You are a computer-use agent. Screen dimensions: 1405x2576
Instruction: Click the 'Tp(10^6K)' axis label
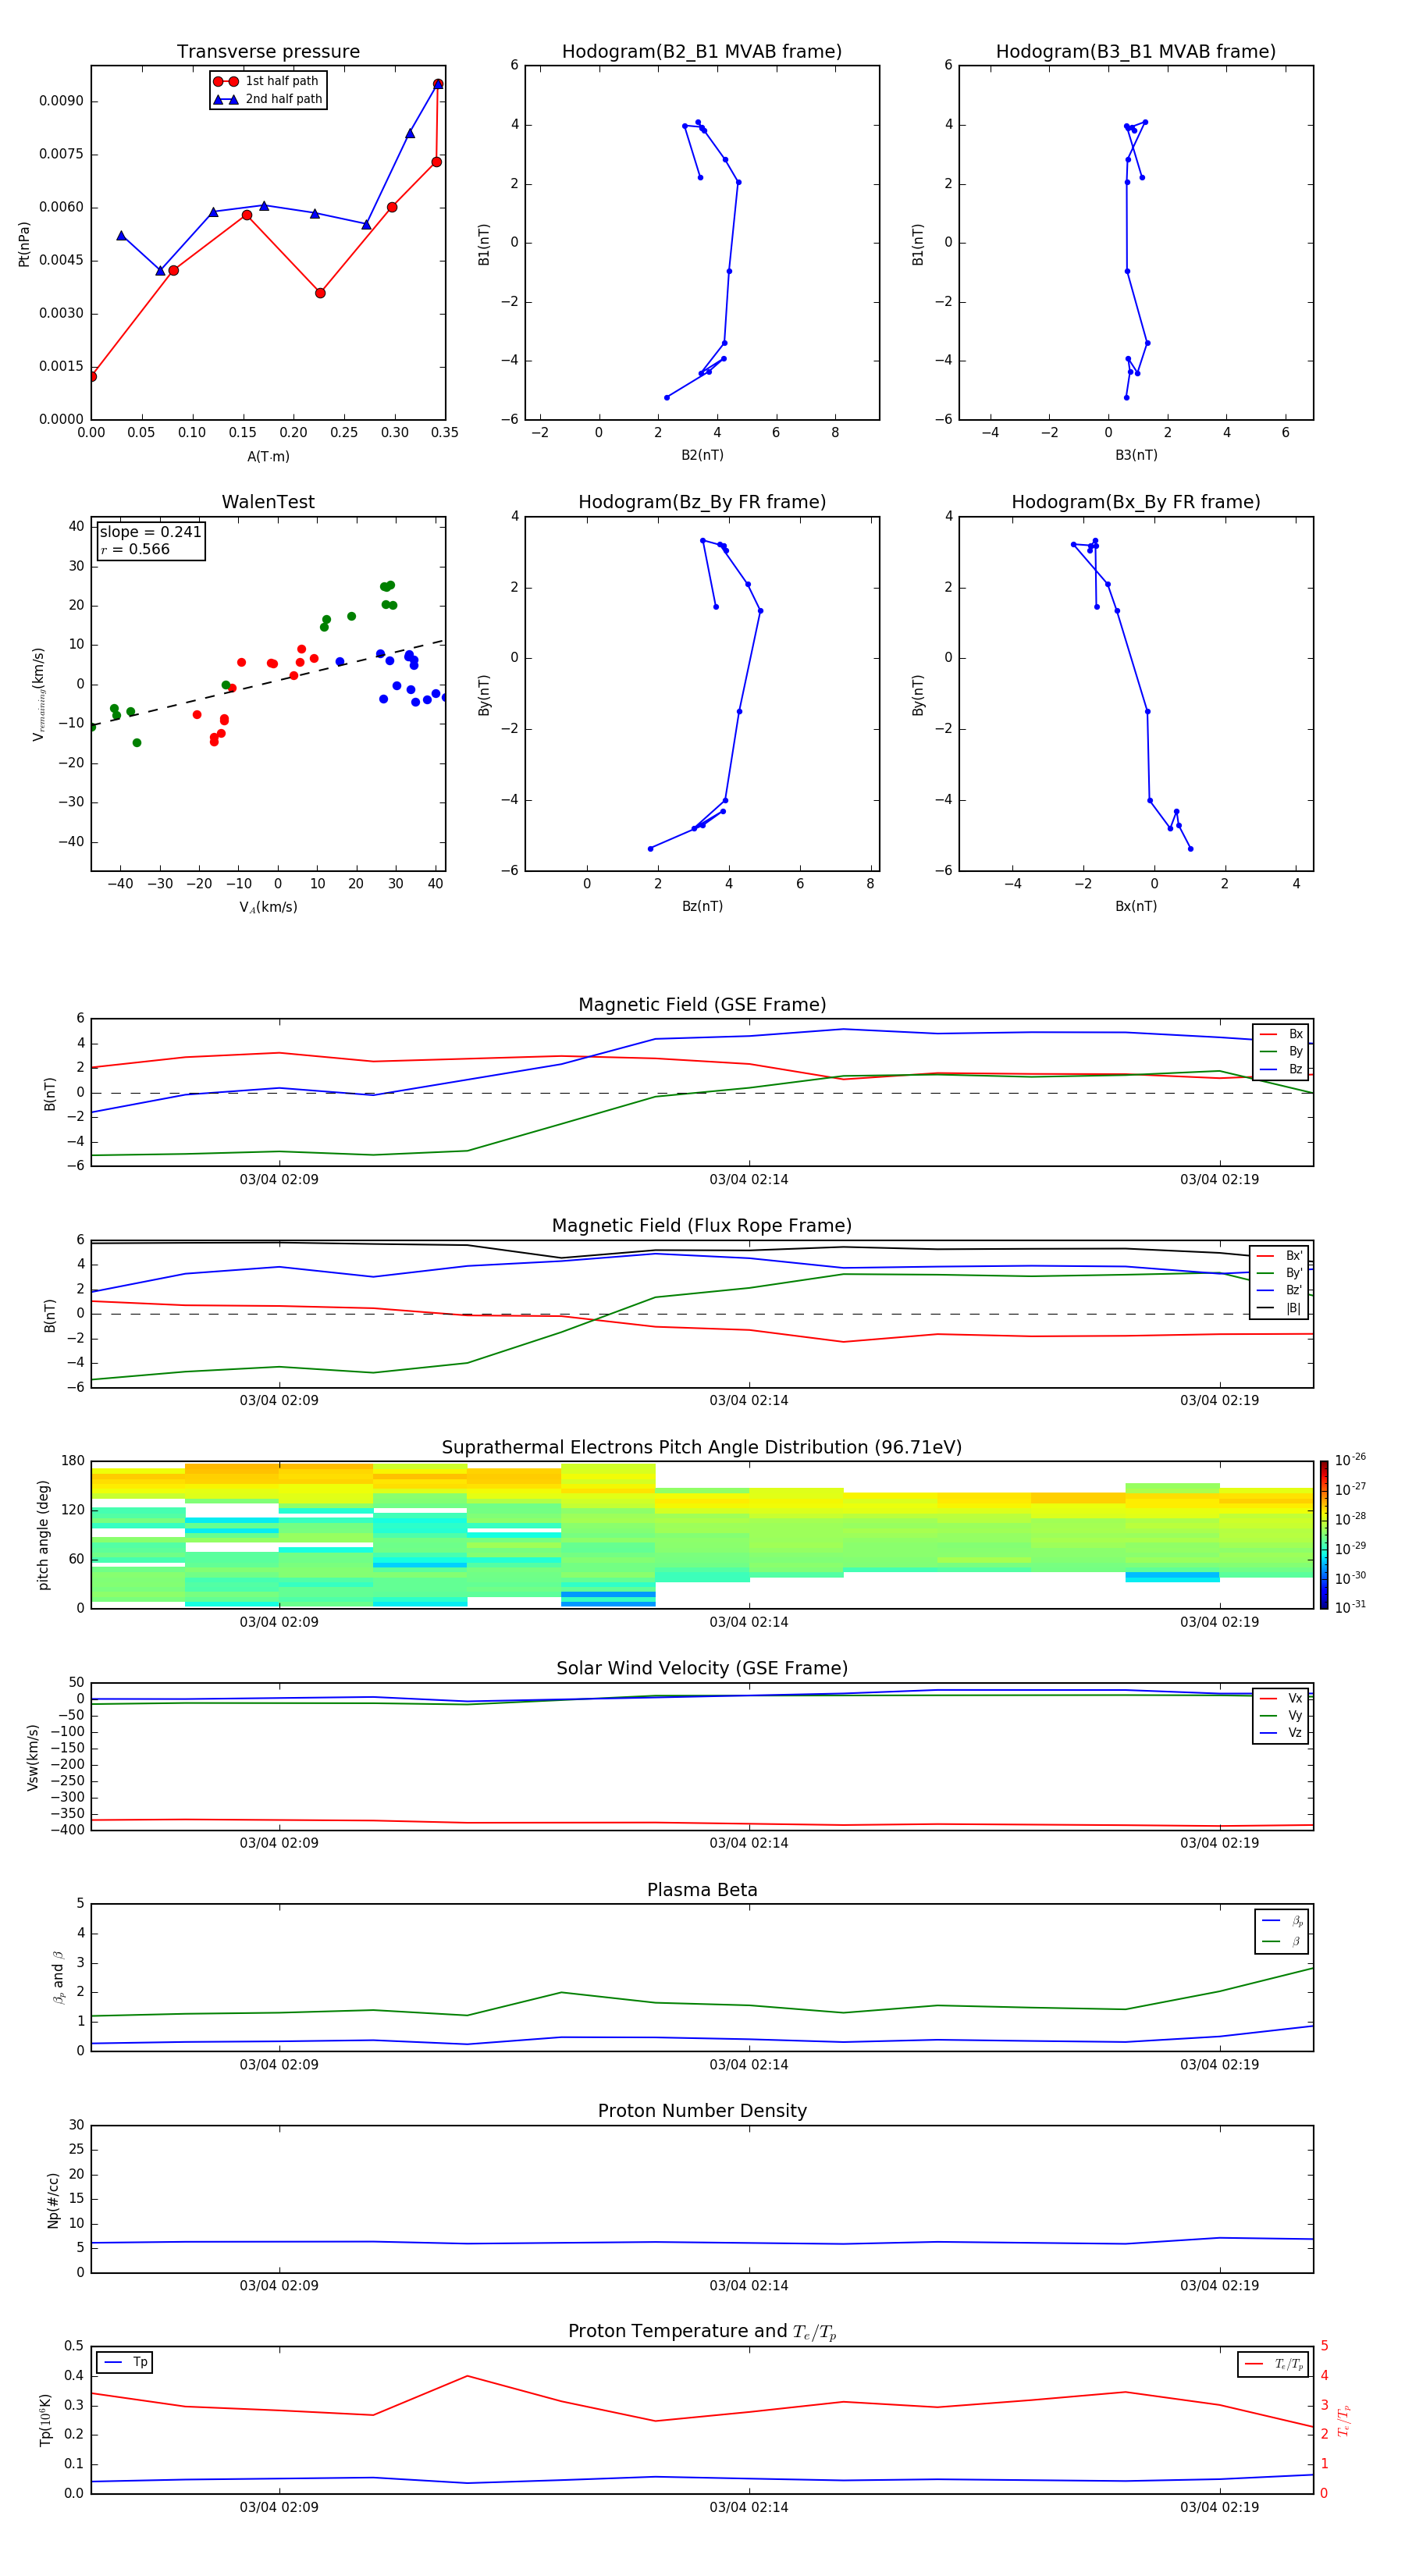[45, 2420]
